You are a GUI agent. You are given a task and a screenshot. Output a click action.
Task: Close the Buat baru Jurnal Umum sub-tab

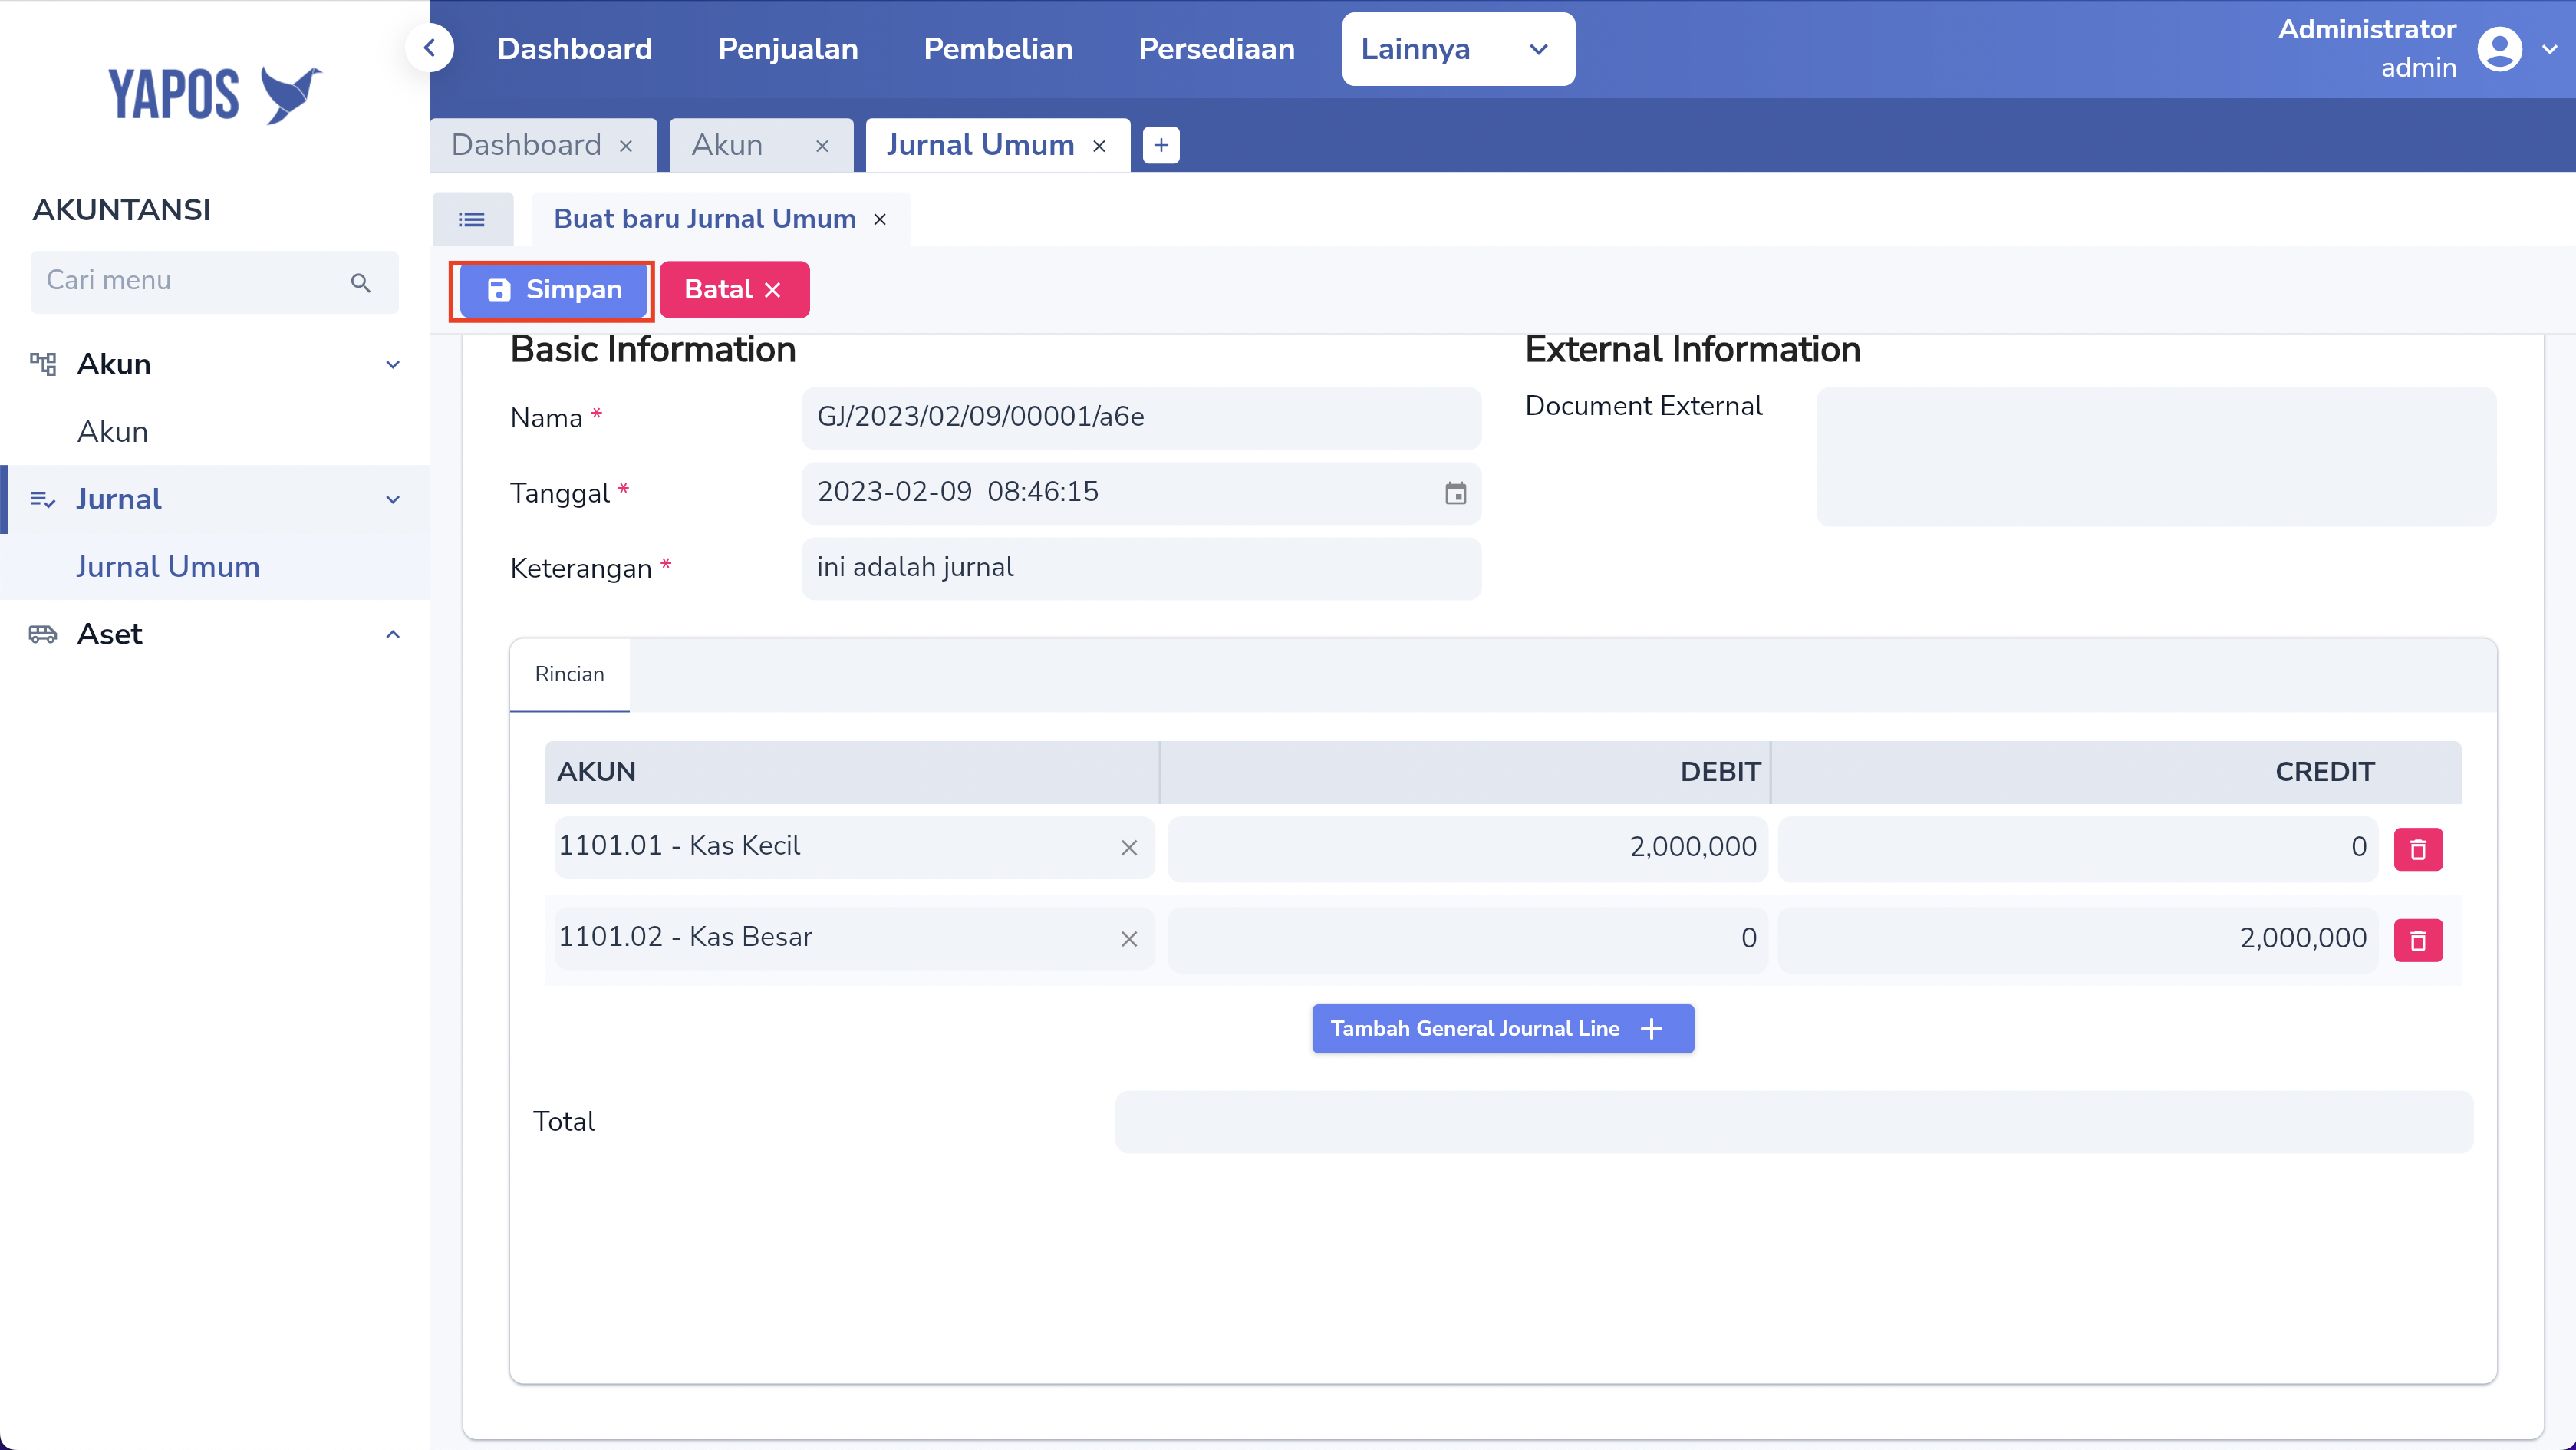(880, 219)
